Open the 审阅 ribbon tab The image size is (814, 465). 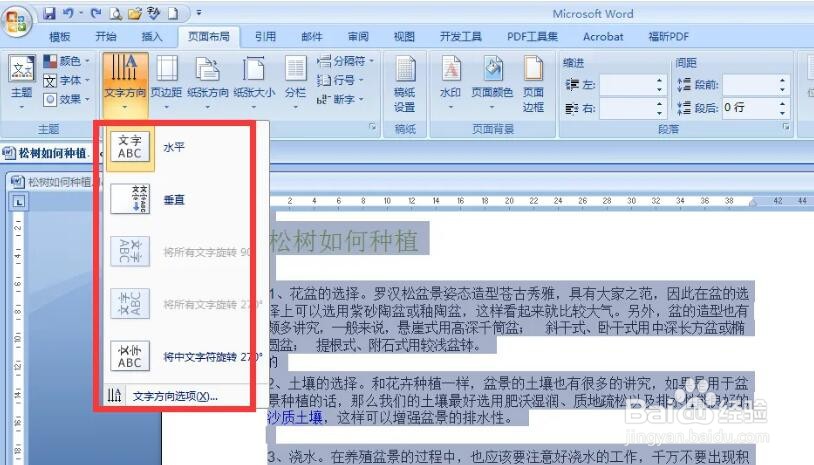[x=358, y=36]
